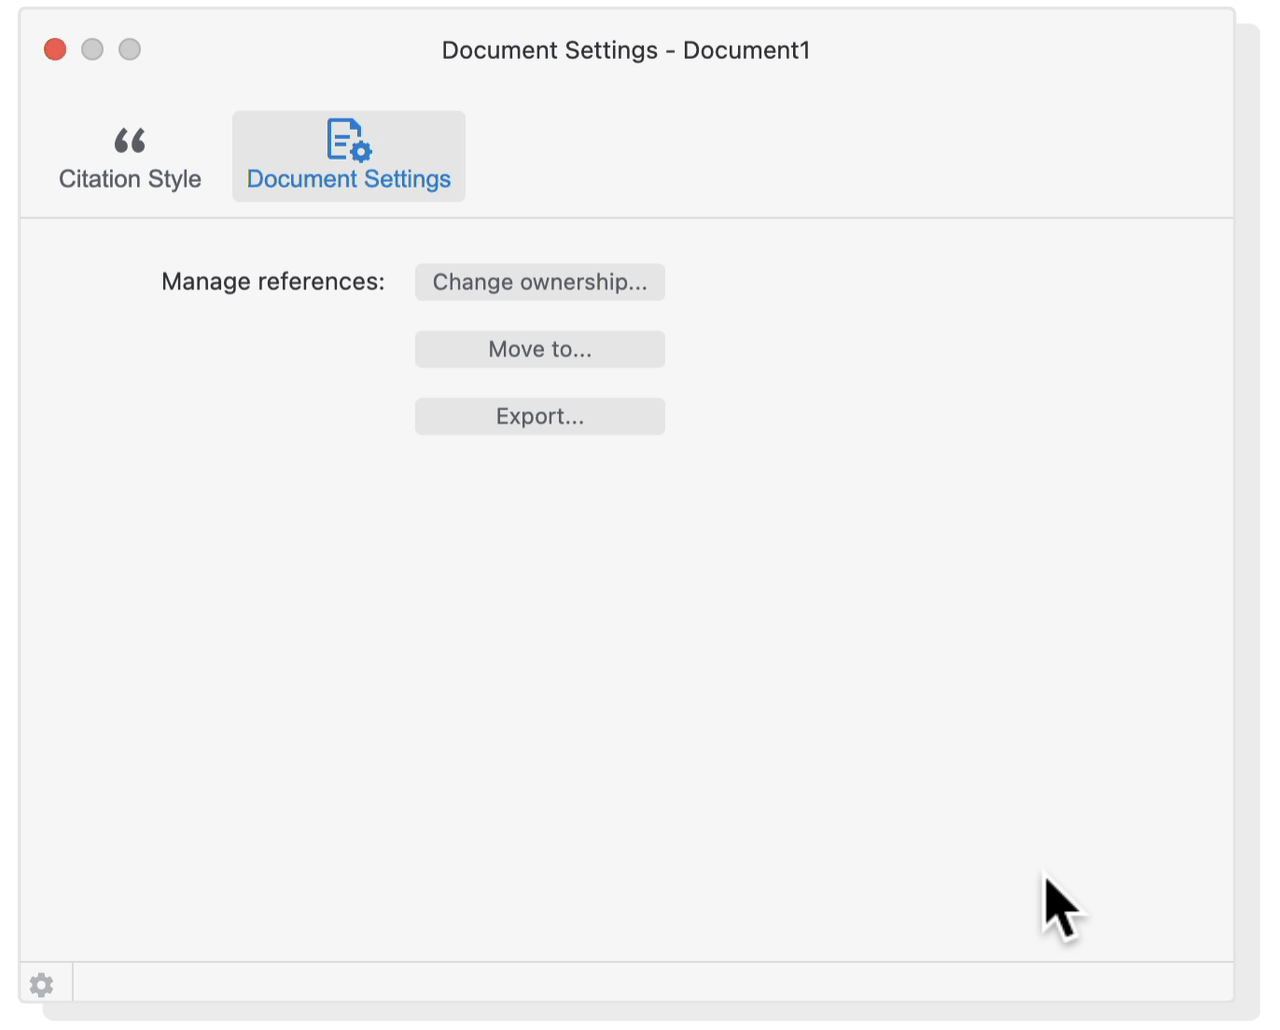Close the Document Settings window
Image resolution: width=1280 pixels, height=1030 pixels.
[x=54, y=49]
